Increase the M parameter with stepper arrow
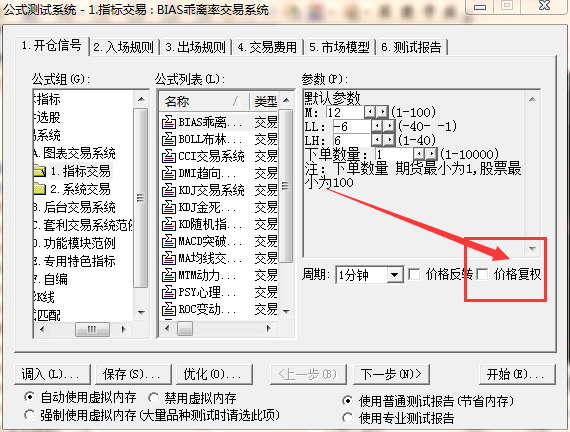570x432 pixels. (x=382, y=112)
